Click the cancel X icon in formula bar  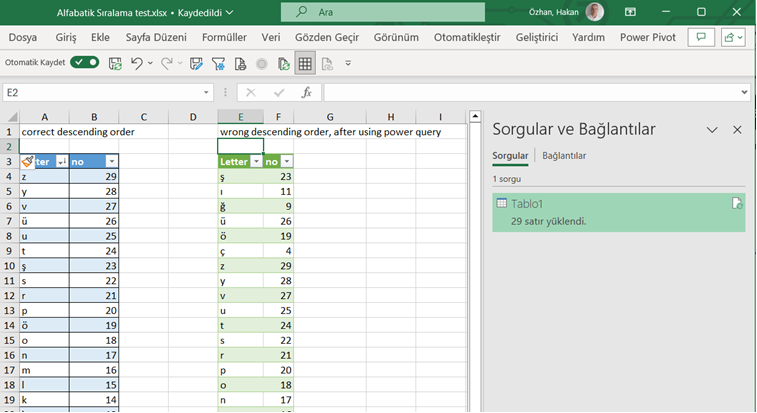tap(251, 92)
